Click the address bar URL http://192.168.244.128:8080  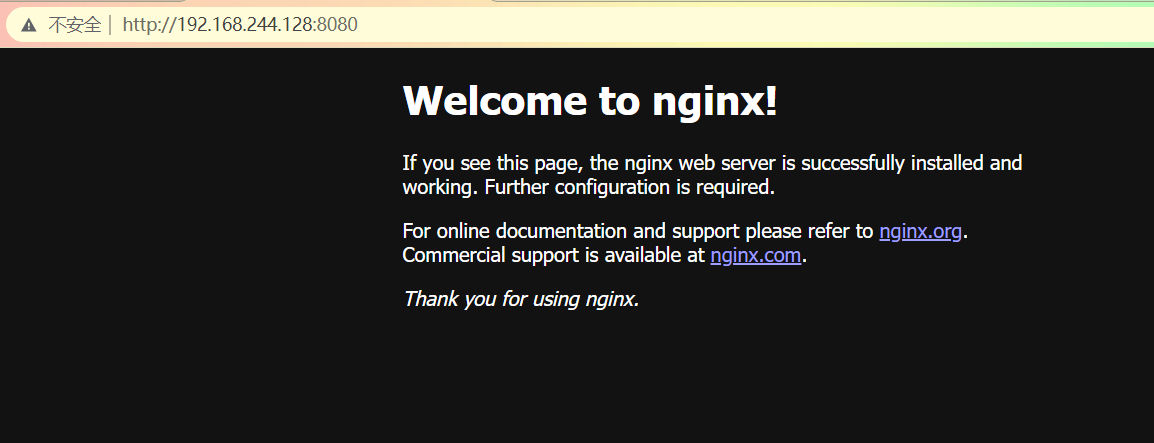pyautogui.click(x=240, y=25)
